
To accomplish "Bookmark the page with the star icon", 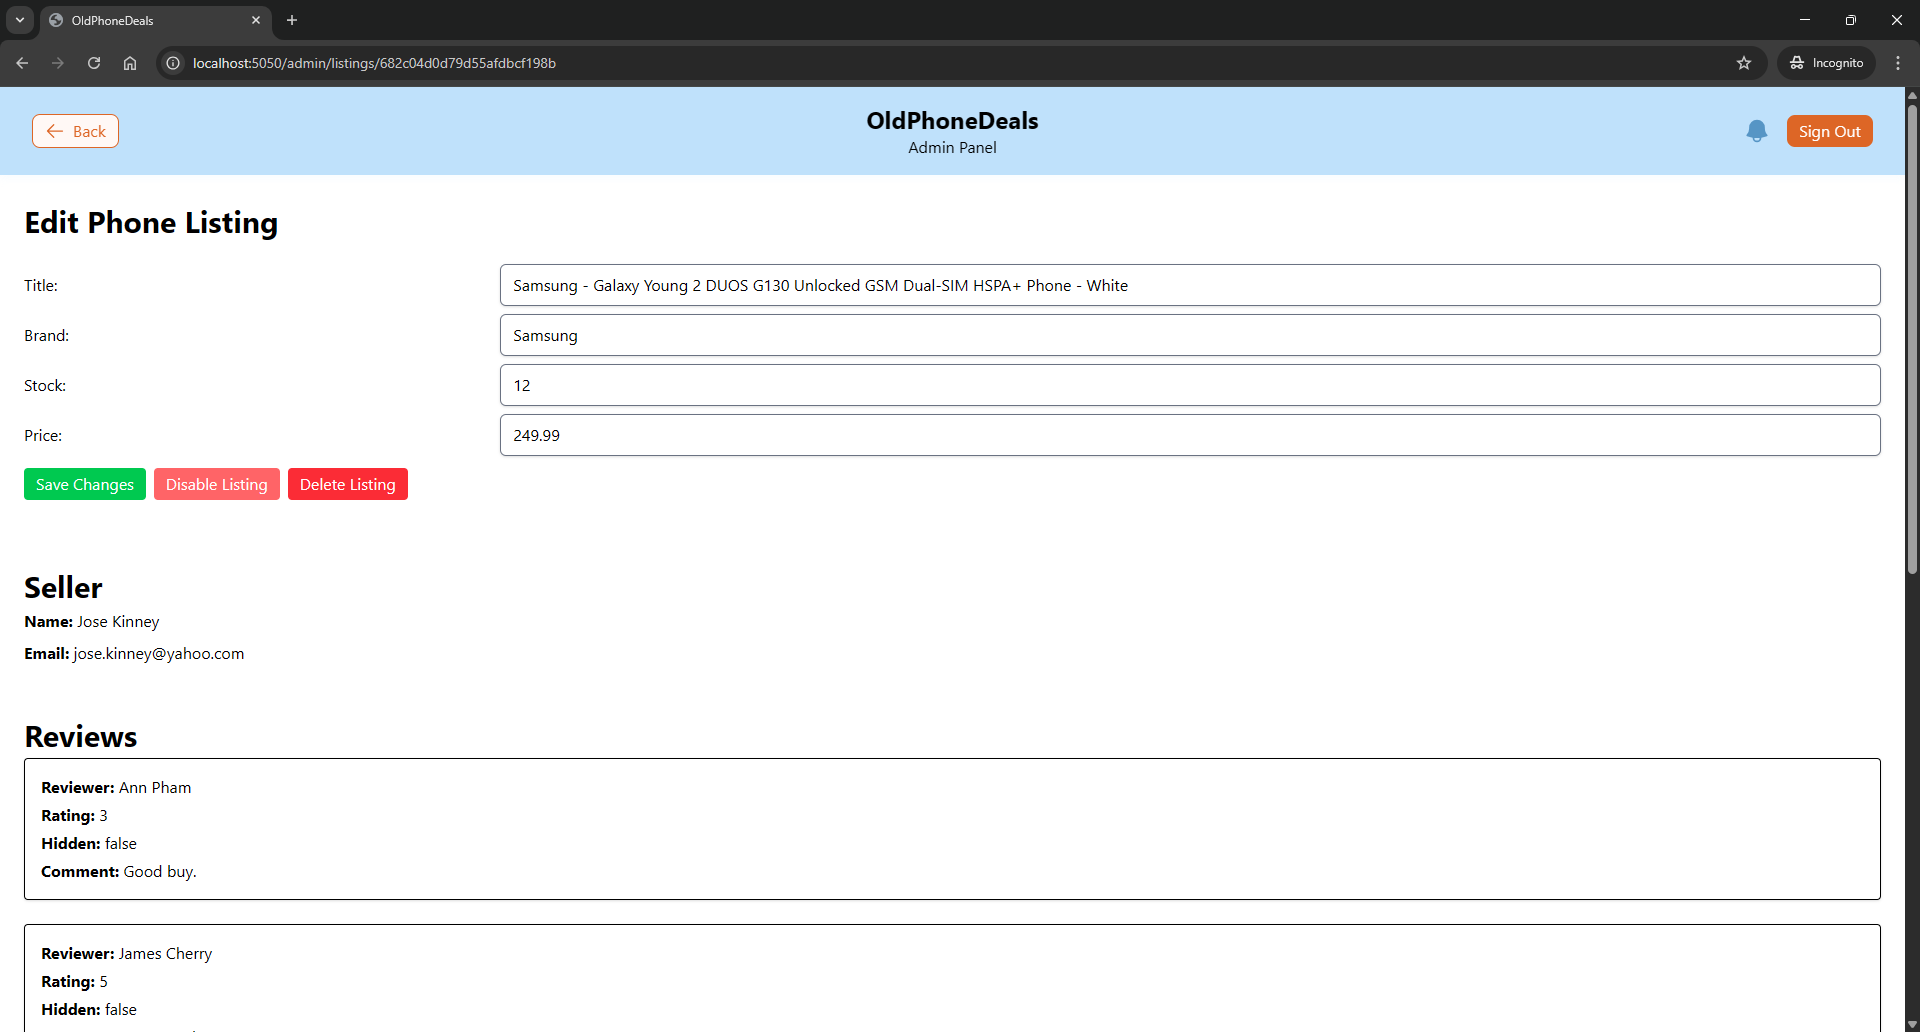I will [x=1744, y=63].
